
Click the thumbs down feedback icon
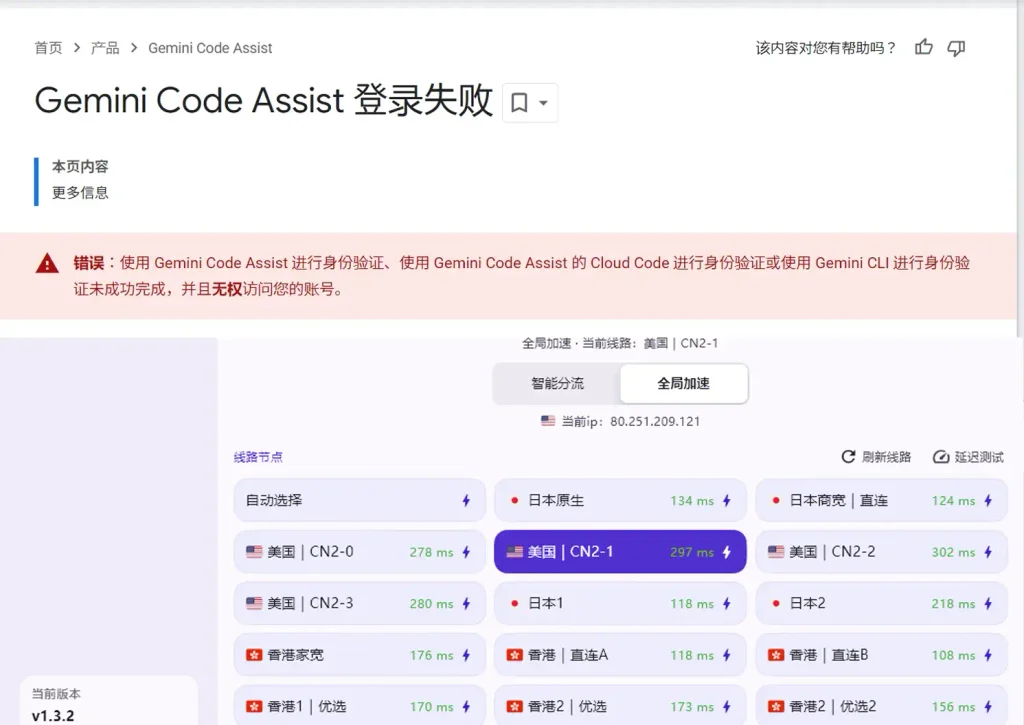click(x=956, y=48)
